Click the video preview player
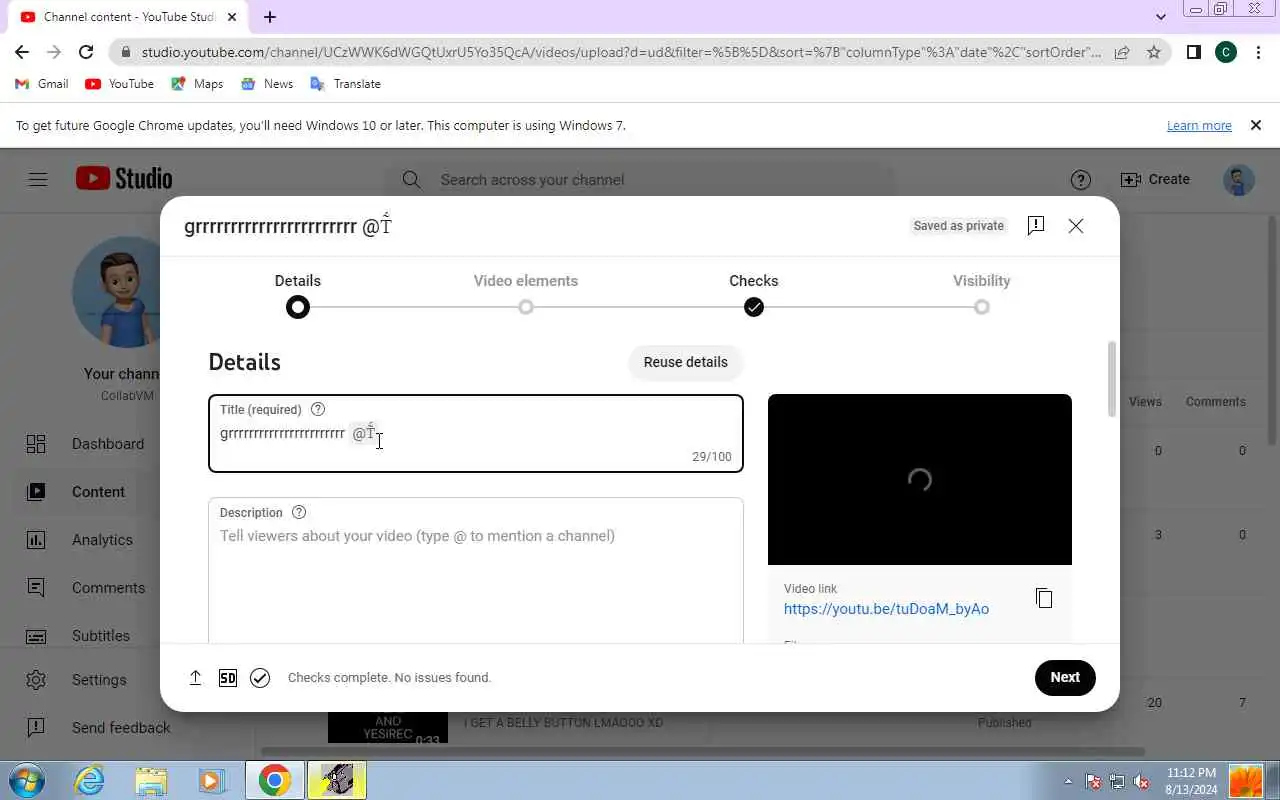This screenshot has height=800, width=1280. coord(920,480)
